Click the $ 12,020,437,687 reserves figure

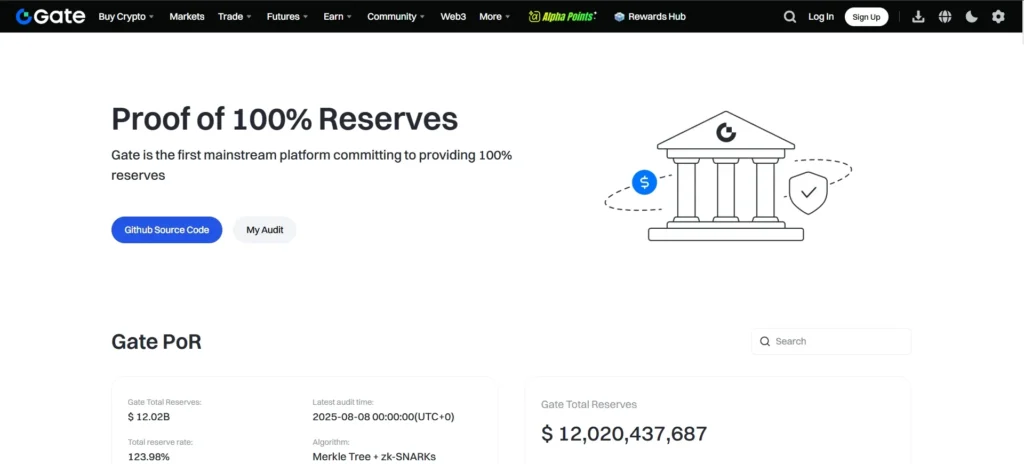click(x=624, y=434)
